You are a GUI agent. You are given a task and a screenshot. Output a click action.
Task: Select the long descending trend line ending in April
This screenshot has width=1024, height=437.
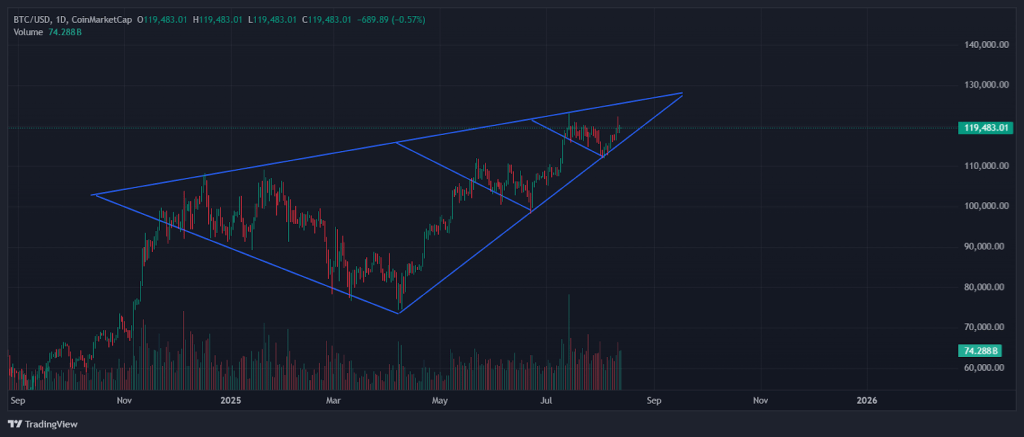point(248,255)
